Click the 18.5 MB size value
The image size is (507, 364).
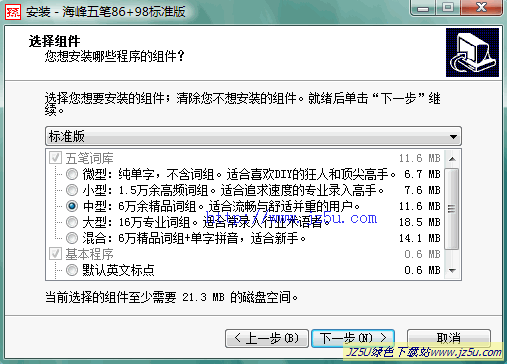[x=420, y=222]
